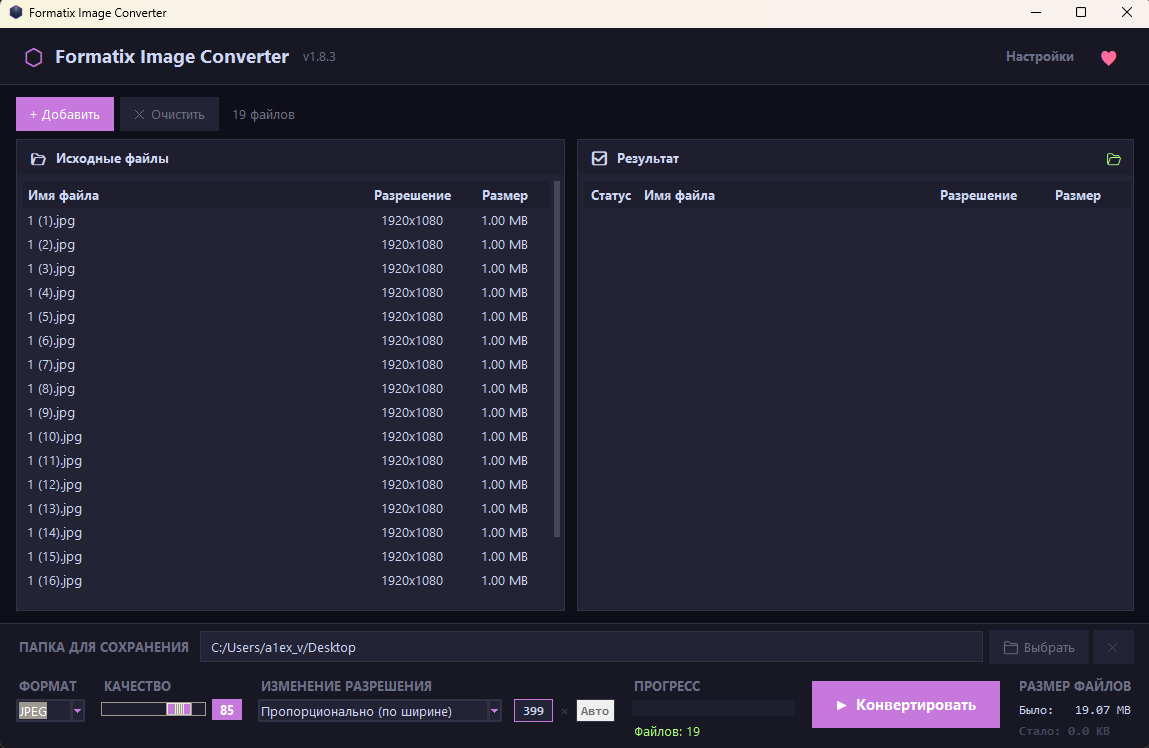
Task: Click results Разрешение column header
Action: click(x=978, y=196)
